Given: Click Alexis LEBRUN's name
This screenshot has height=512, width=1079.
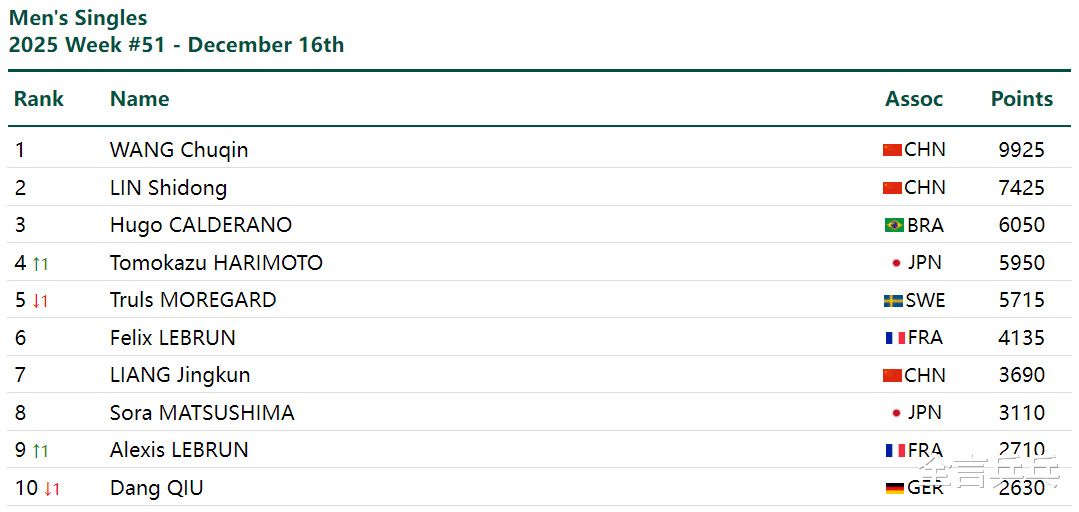Looking at the screenshot, I should pyautogui.click(x=179, y=450).
